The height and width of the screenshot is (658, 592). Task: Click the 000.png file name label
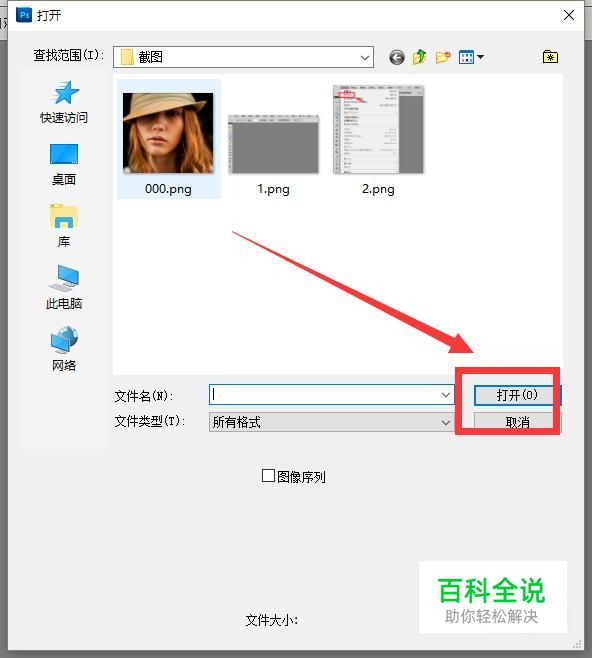(x=168, y=189)
